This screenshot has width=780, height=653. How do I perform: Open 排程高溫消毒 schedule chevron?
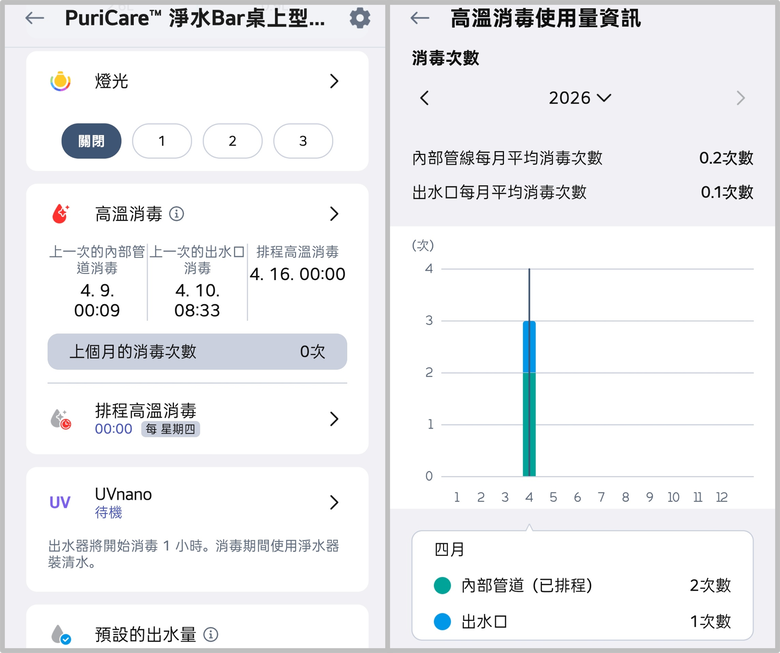point(334,419)
